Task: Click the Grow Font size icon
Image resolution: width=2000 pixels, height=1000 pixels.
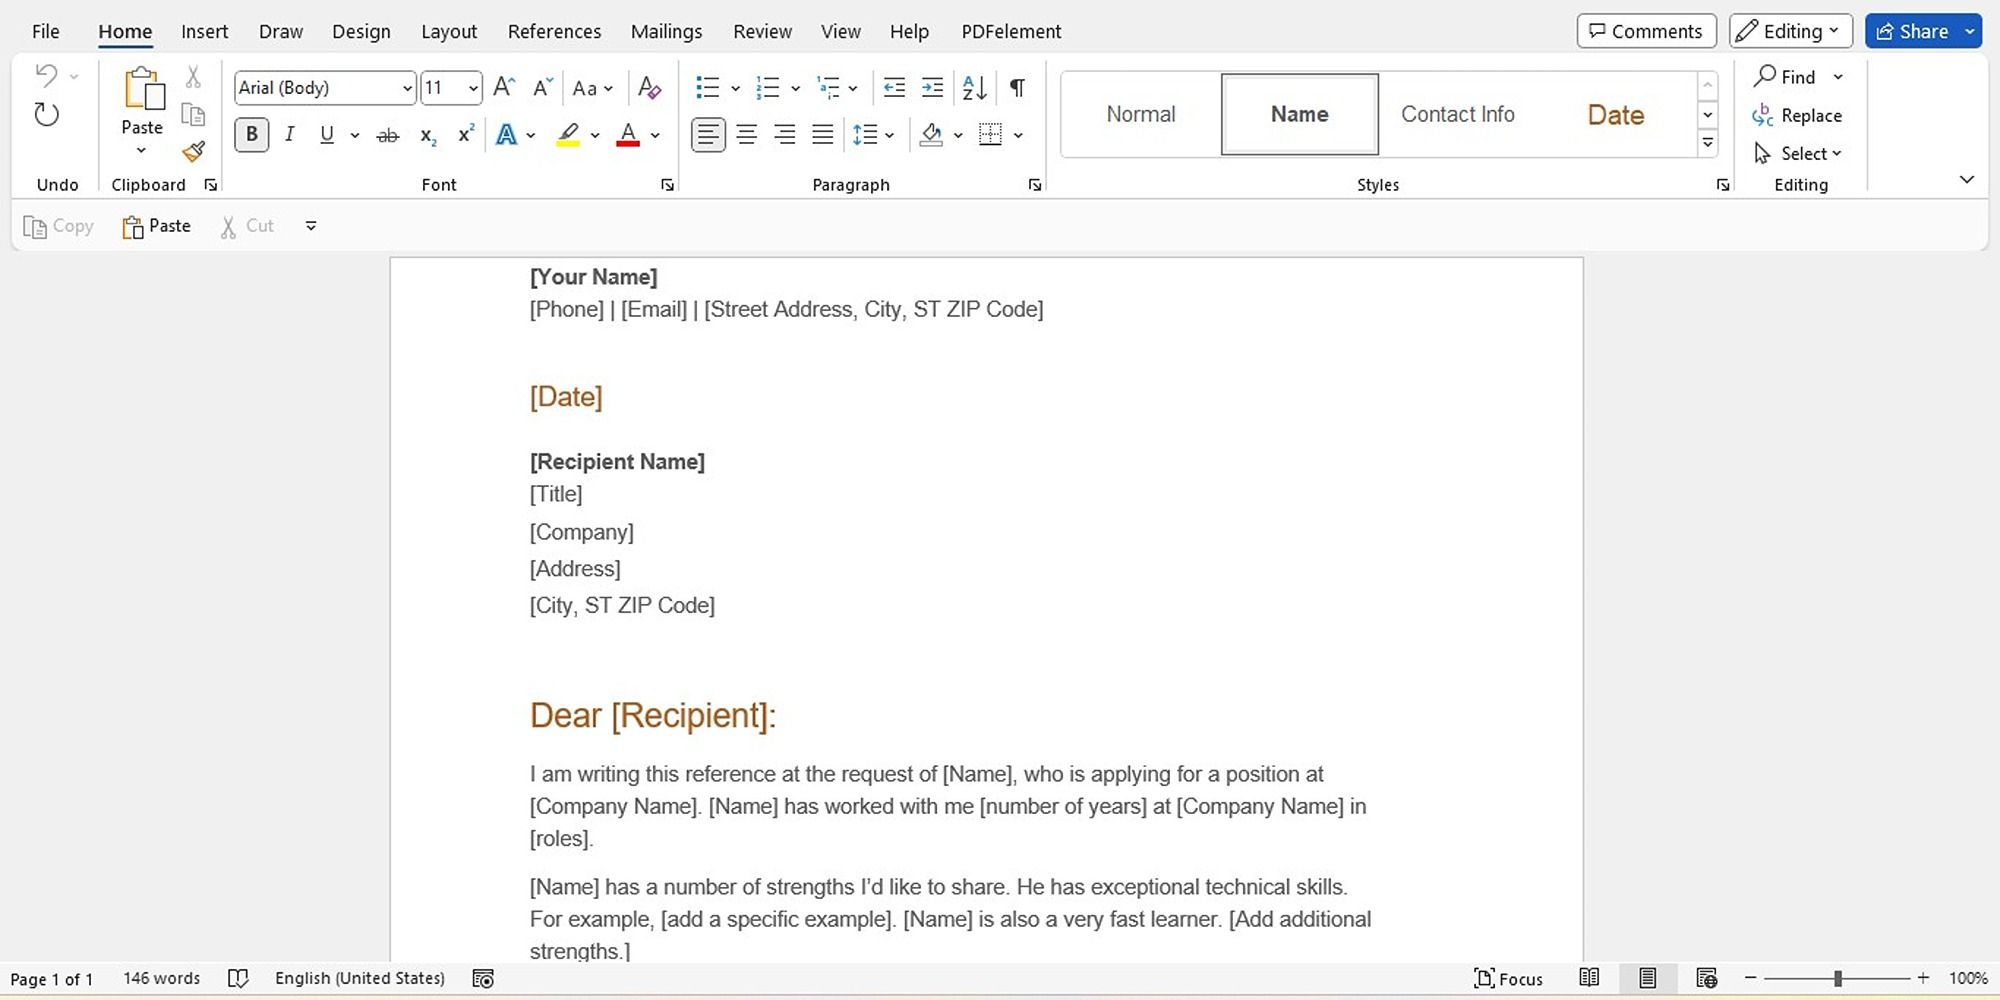Action: point(504,88)
